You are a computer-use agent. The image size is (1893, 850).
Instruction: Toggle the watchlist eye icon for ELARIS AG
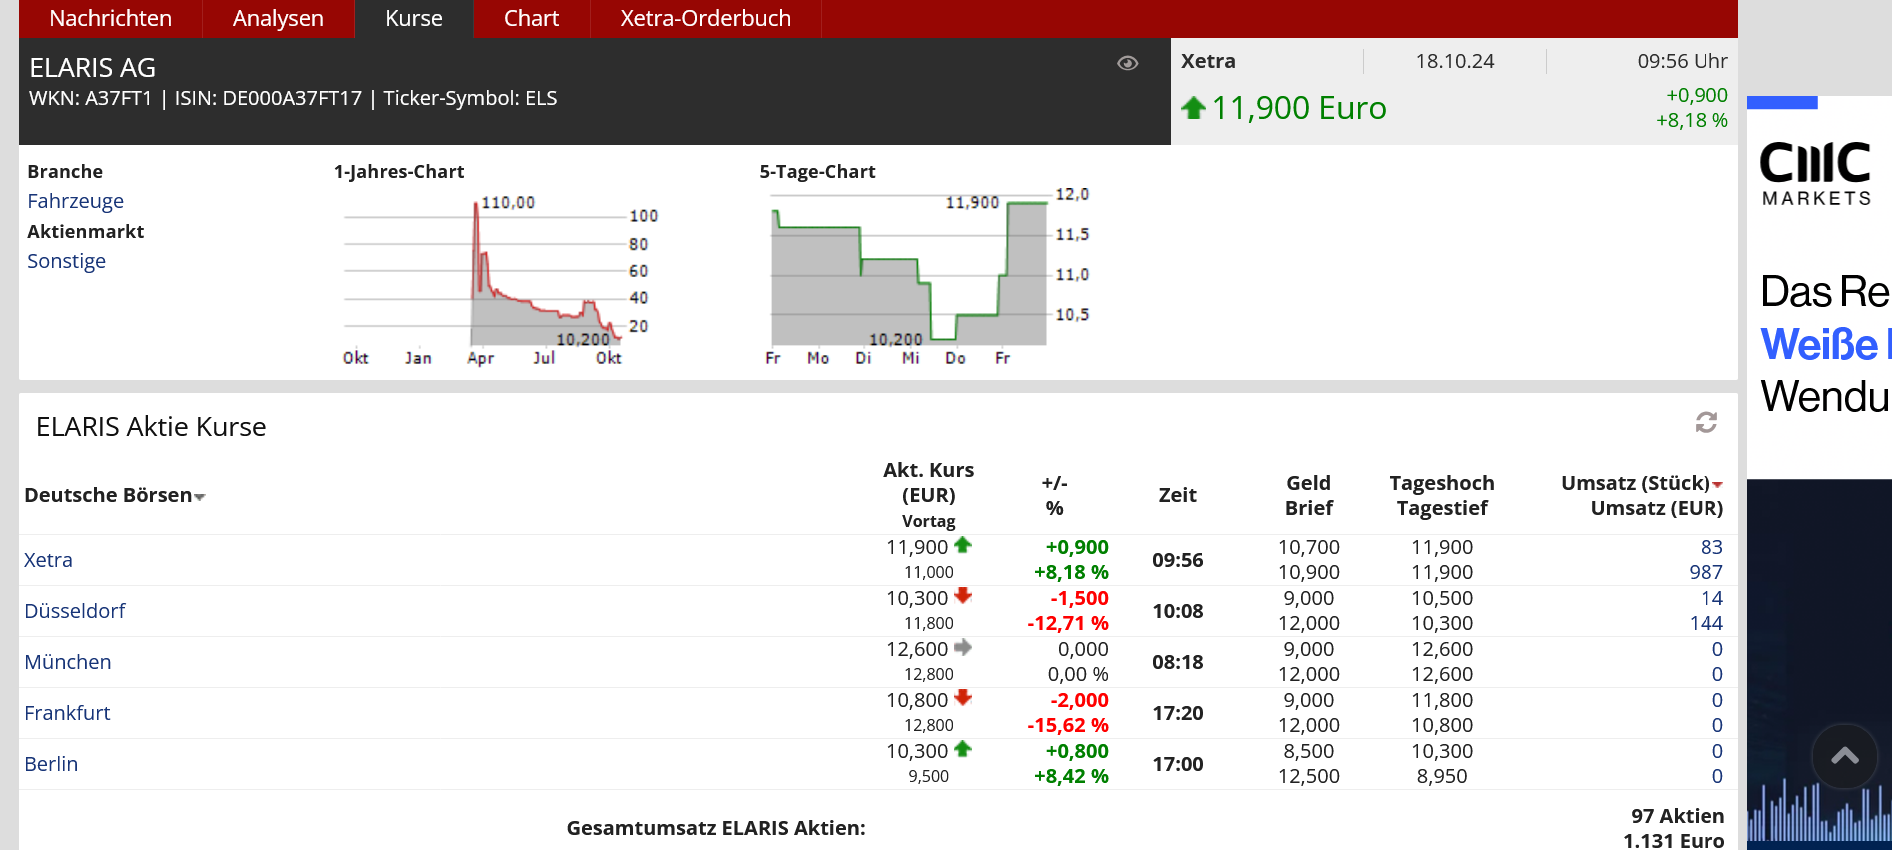tap(1127, 63)
